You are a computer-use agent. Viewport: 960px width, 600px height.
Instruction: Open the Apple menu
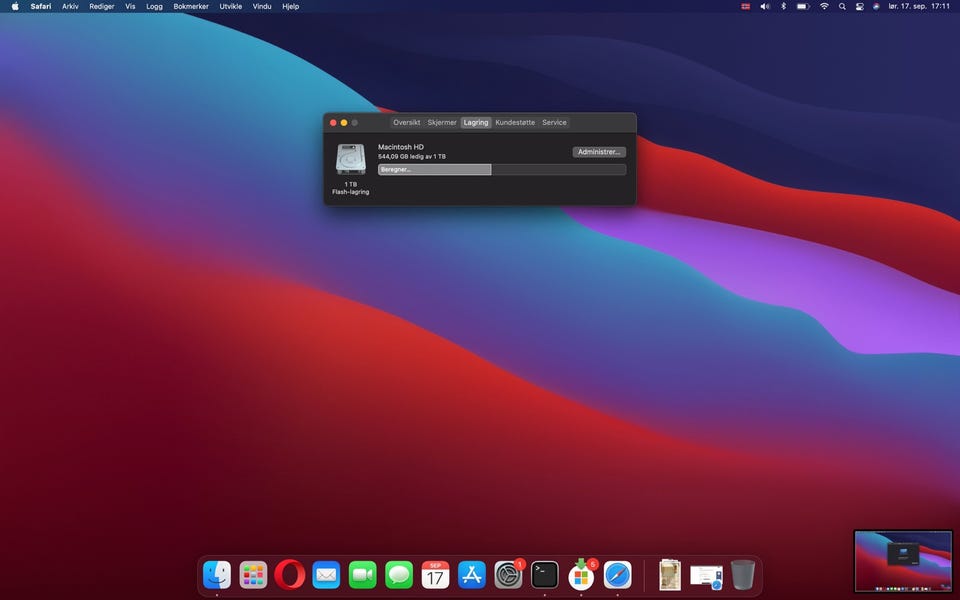tap(15, 6)
